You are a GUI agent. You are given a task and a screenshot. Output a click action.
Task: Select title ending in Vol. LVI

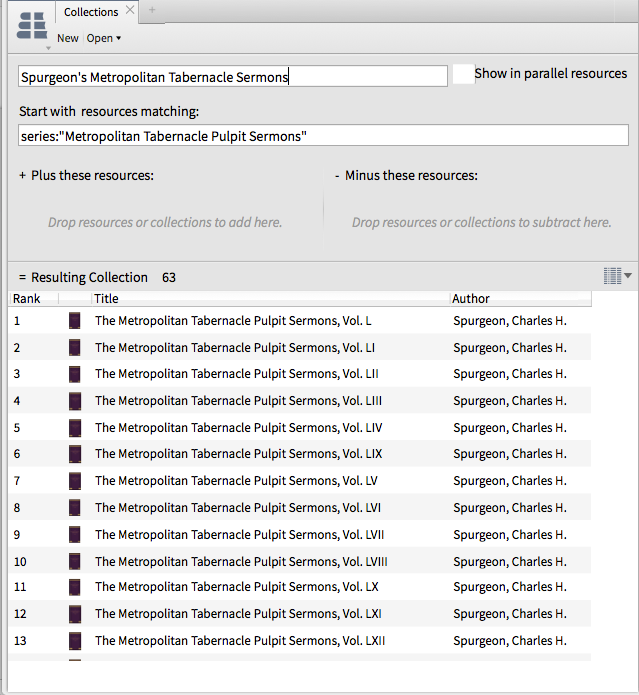pos(238,508)
